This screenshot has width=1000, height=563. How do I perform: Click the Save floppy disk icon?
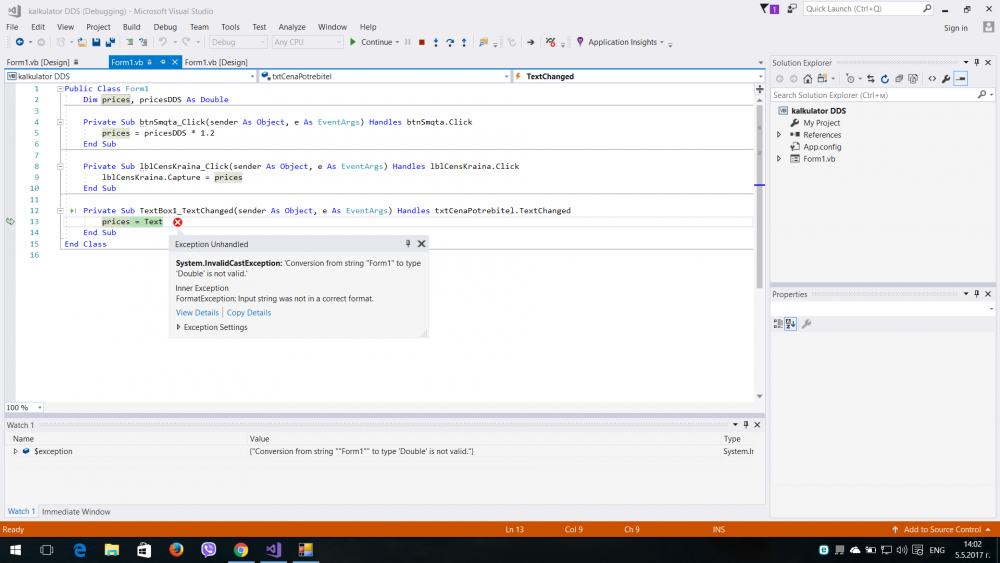pyautogui.click(x=96, y=42)
